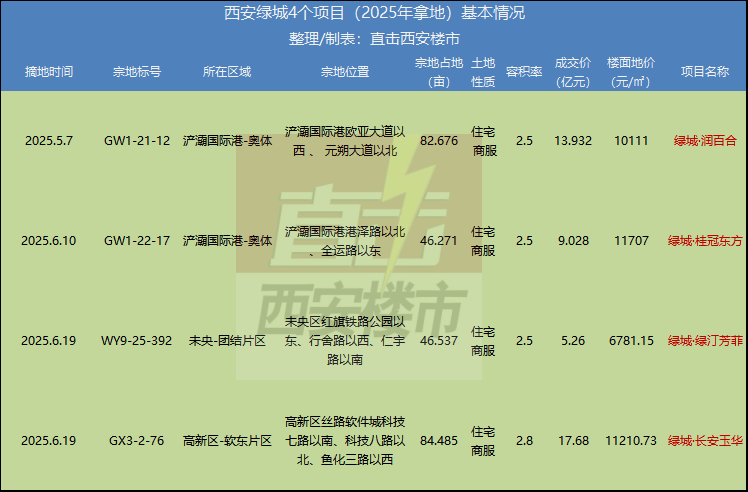Click the location 未央区红旗铁路公园以东

345,341
